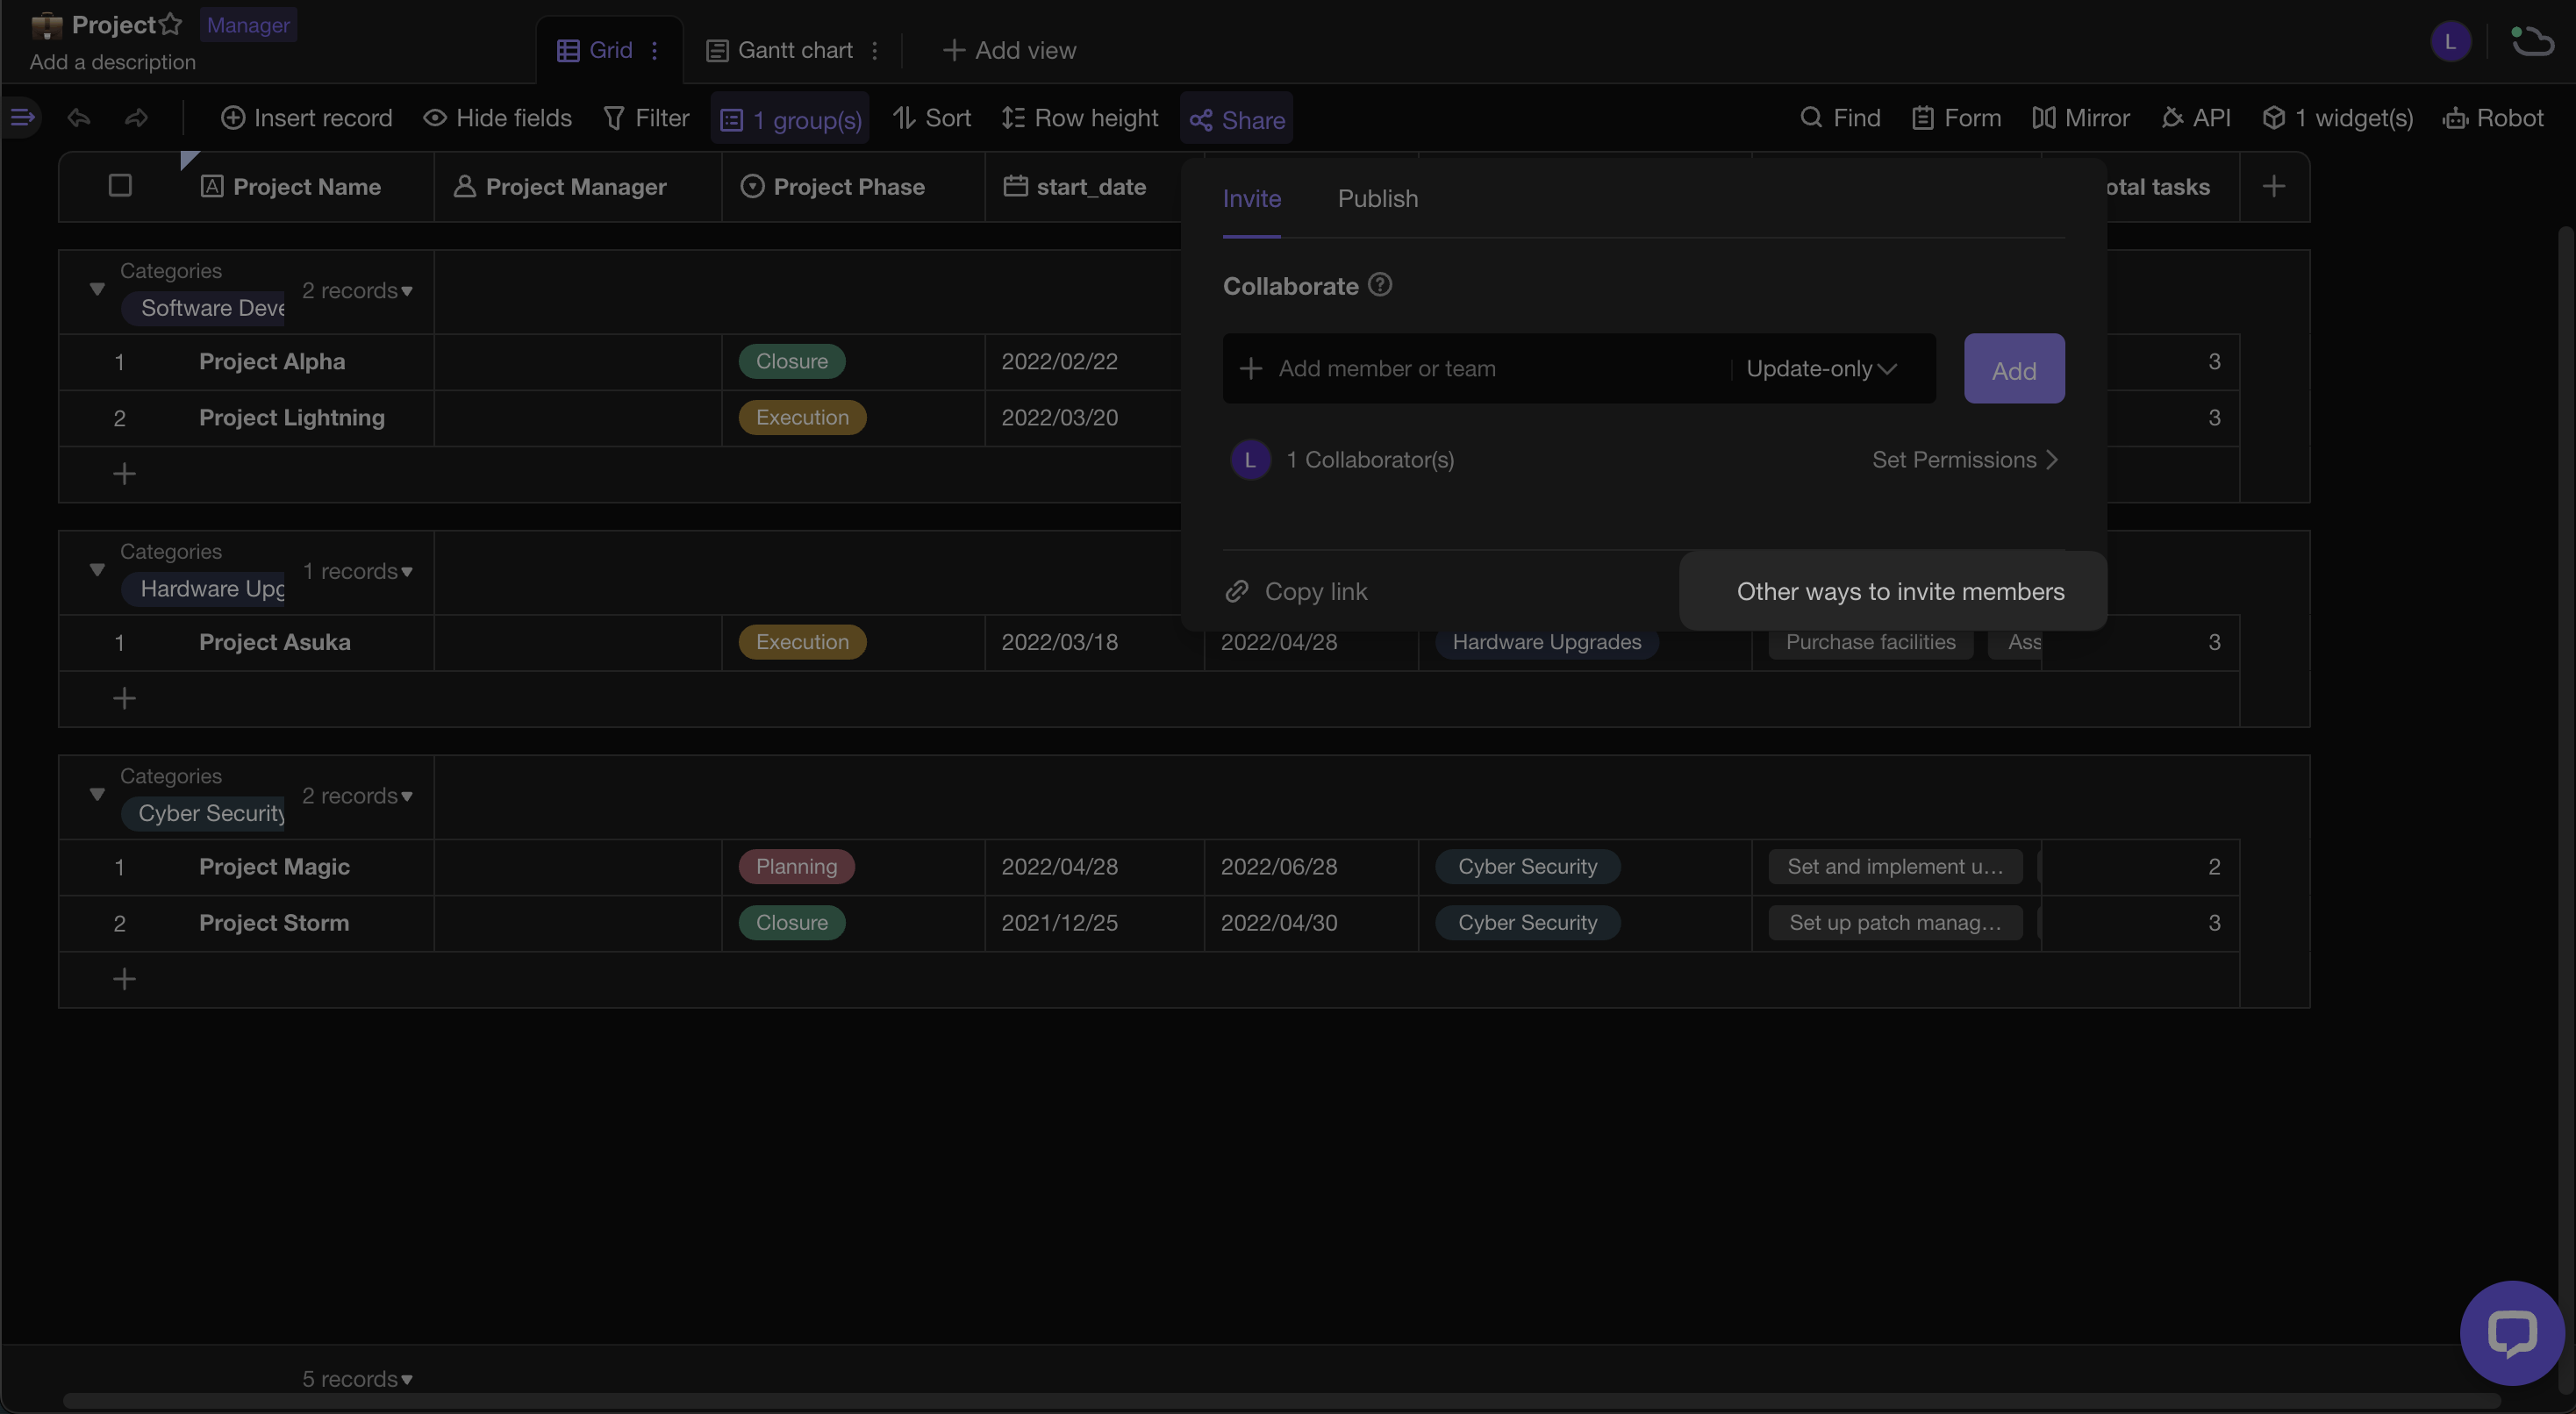Open the Grid view options menu
Image resolution: width=2576 pixels, height=1414 pixels.
click(655, 50)
